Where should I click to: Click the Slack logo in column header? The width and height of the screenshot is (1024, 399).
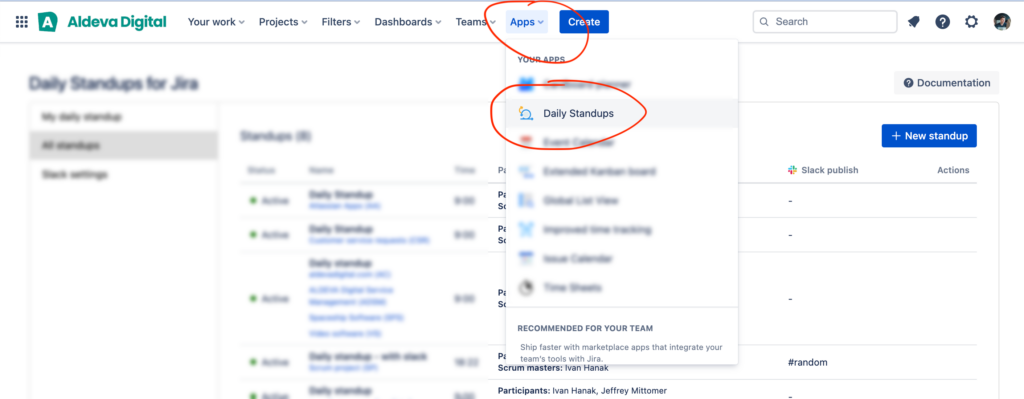pyautogui.click(x=793, y=170)
